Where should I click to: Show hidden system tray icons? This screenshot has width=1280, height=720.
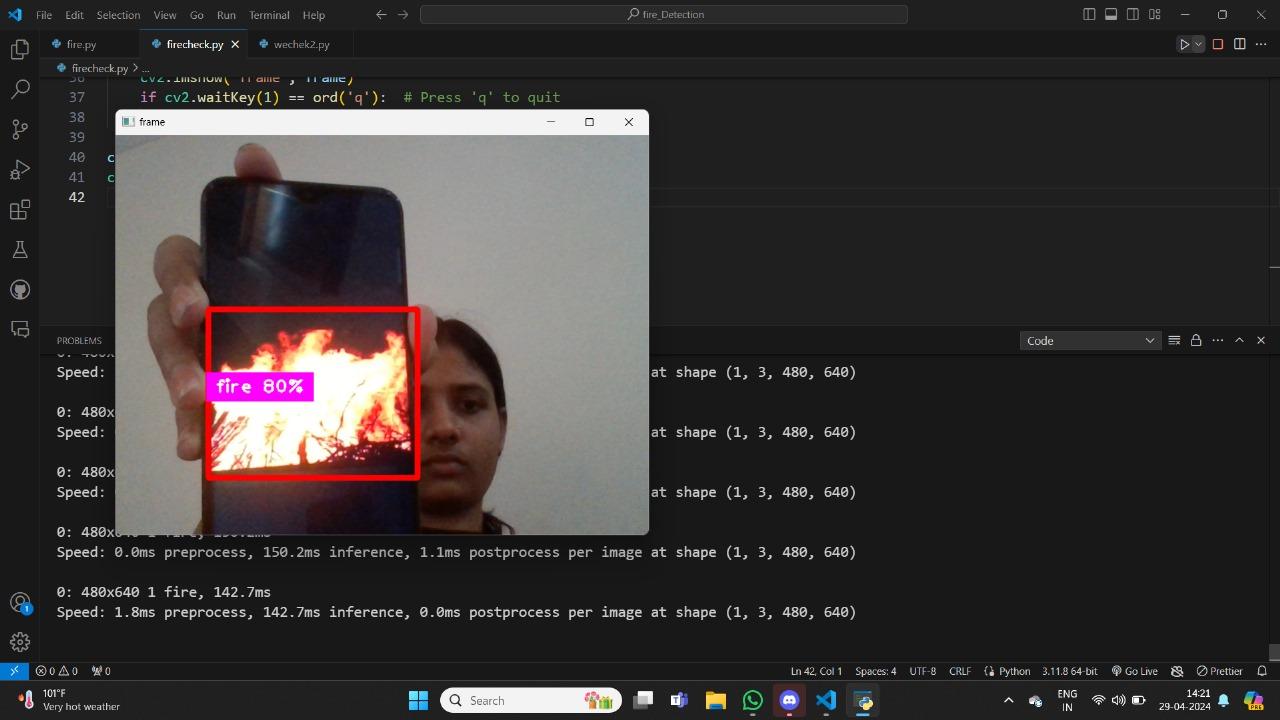1008,700
